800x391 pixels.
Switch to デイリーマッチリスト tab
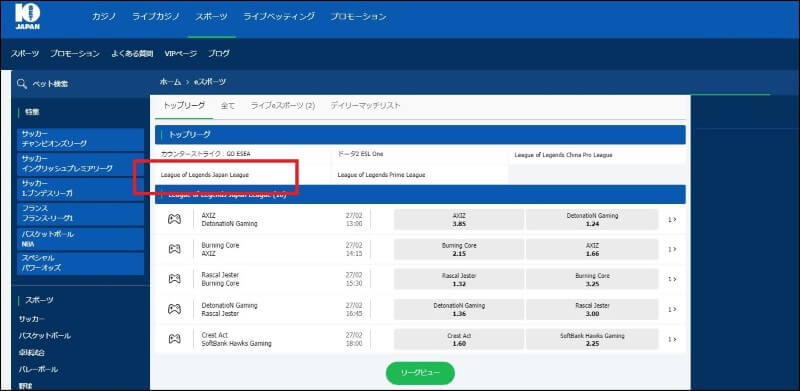365,106
